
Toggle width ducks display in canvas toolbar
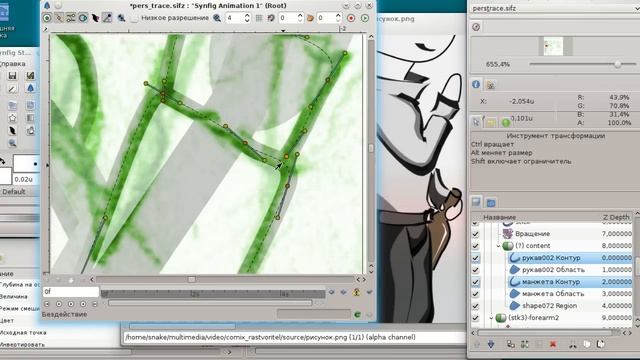pos(95,18)
